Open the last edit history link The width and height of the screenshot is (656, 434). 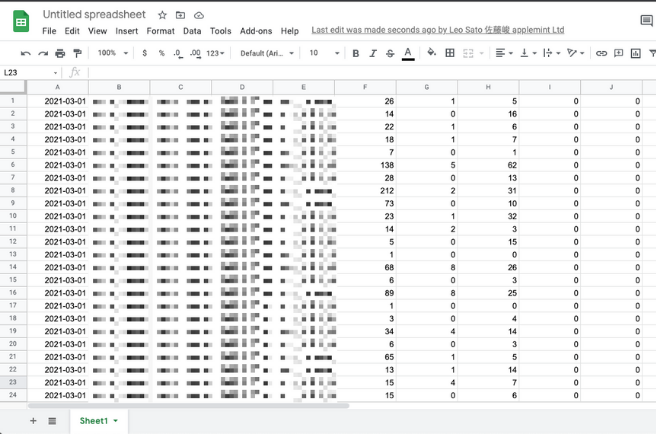tap(438, 30)
